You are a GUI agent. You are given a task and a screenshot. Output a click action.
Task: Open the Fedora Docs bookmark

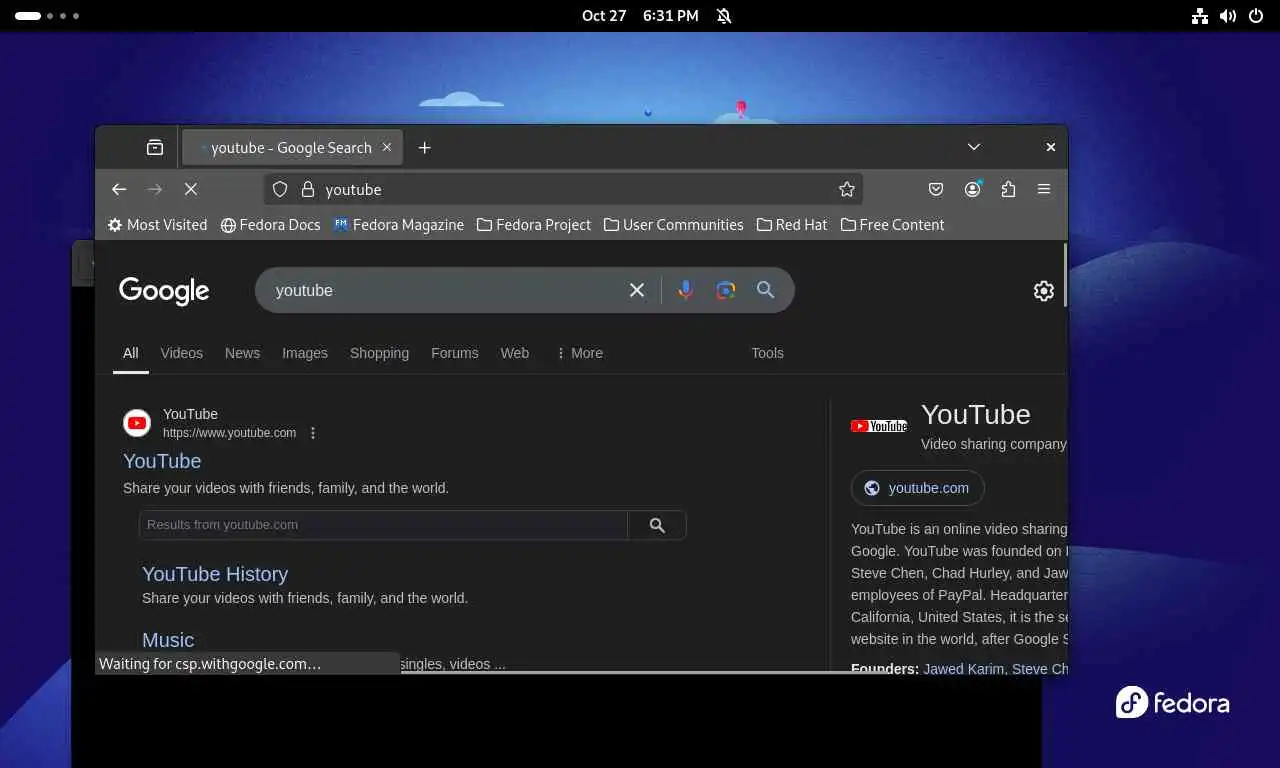[x=270, y=225]
